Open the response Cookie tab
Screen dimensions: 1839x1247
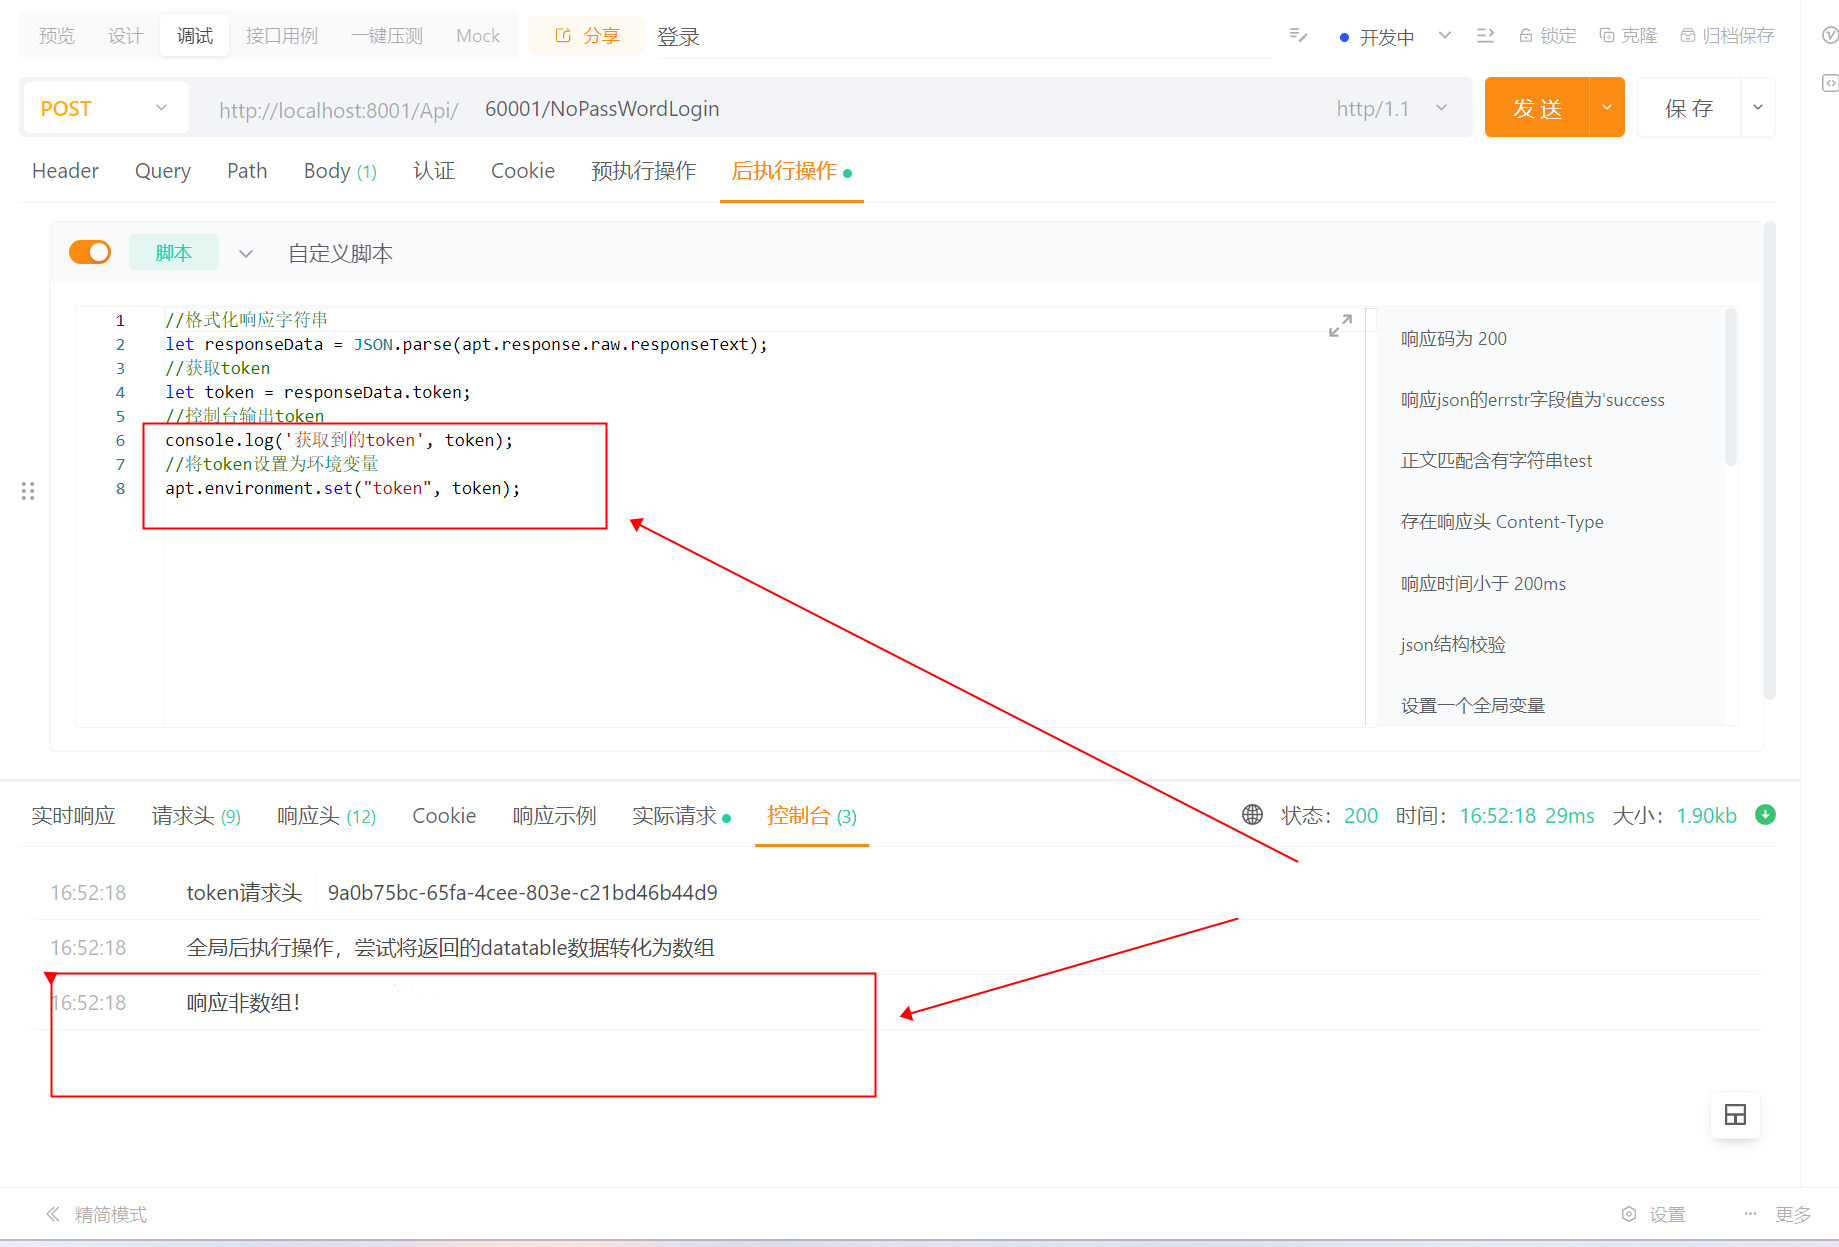[x=444, y=816]
